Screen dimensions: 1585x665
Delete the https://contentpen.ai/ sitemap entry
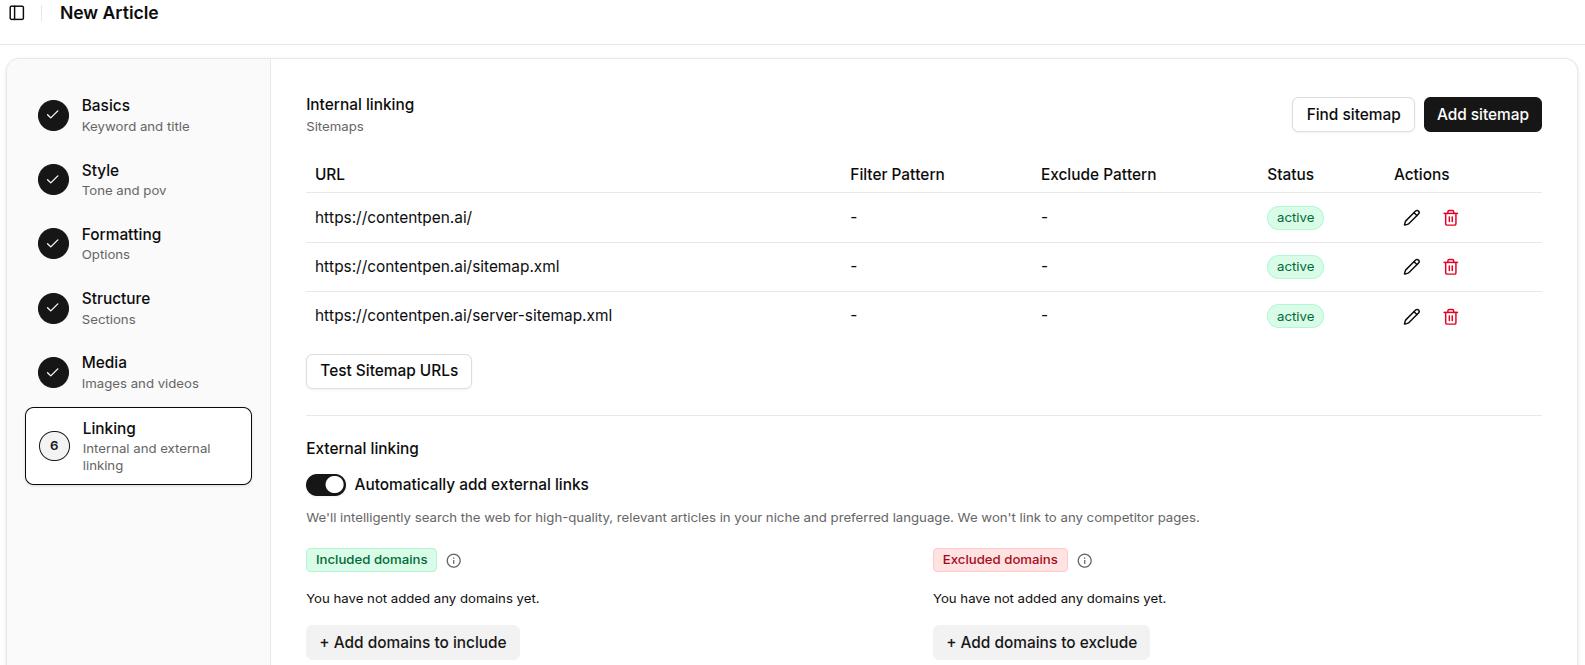(1450, 218)
